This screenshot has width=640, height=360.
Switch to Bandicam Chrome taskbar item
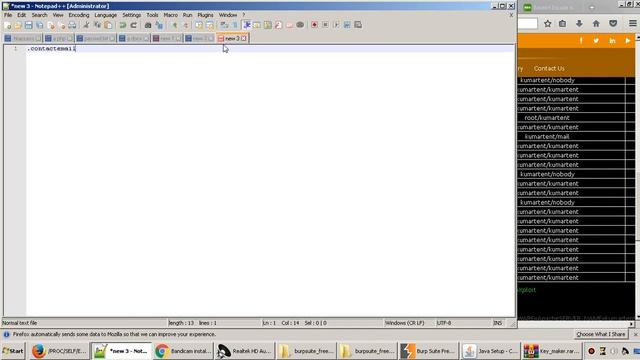coord(183,351)
